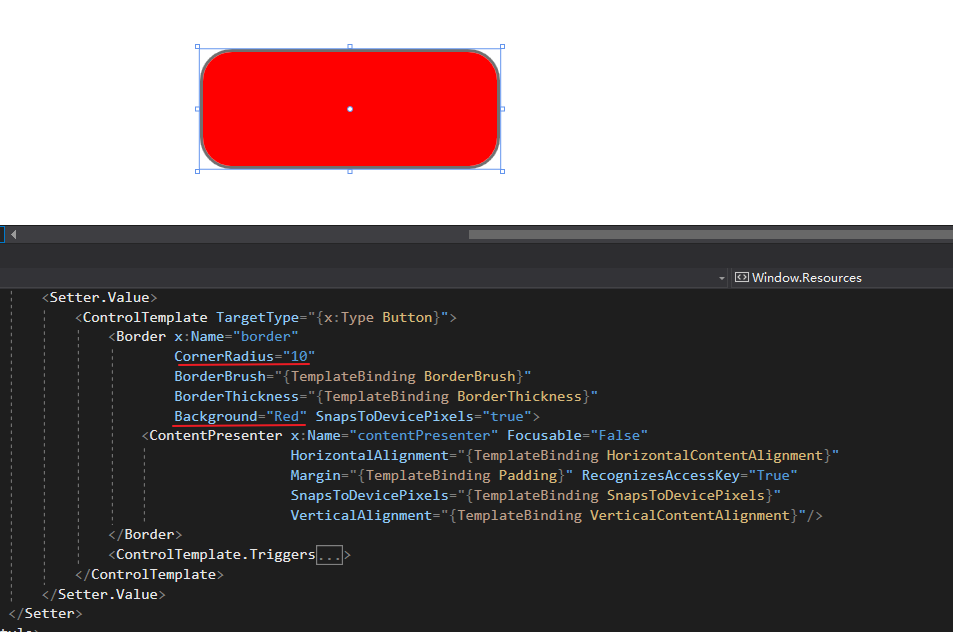Click the closing </ControlTemplate> tag
Screen dimensions: 953x632
tap(150, 575)
